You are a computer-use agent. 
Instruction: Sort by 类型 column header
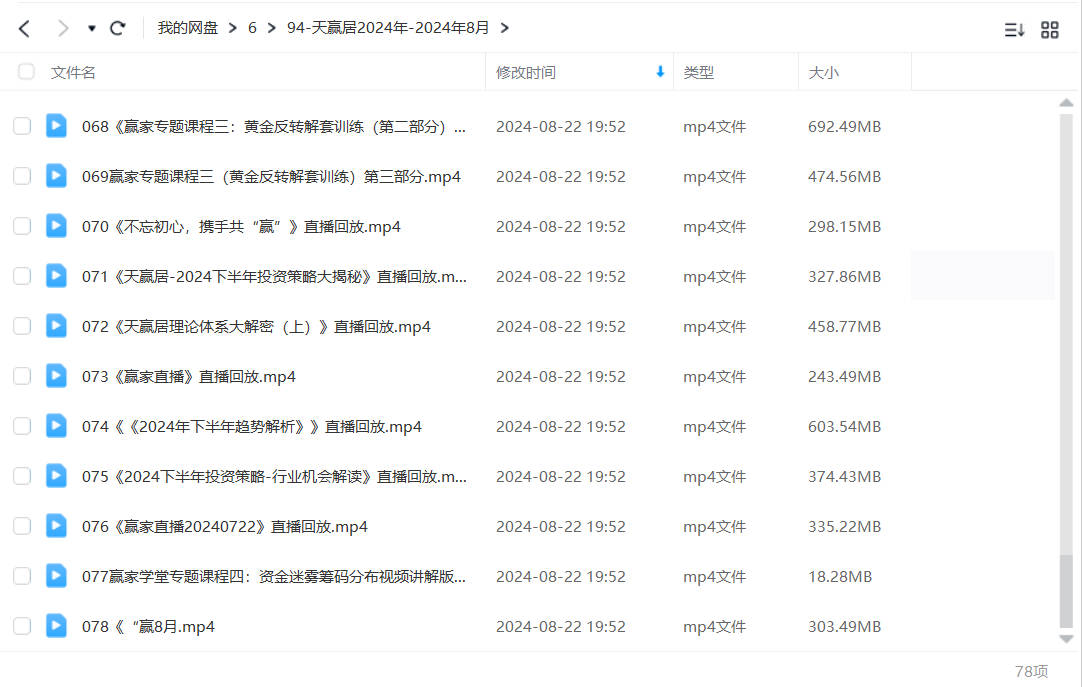click(698, 72)
